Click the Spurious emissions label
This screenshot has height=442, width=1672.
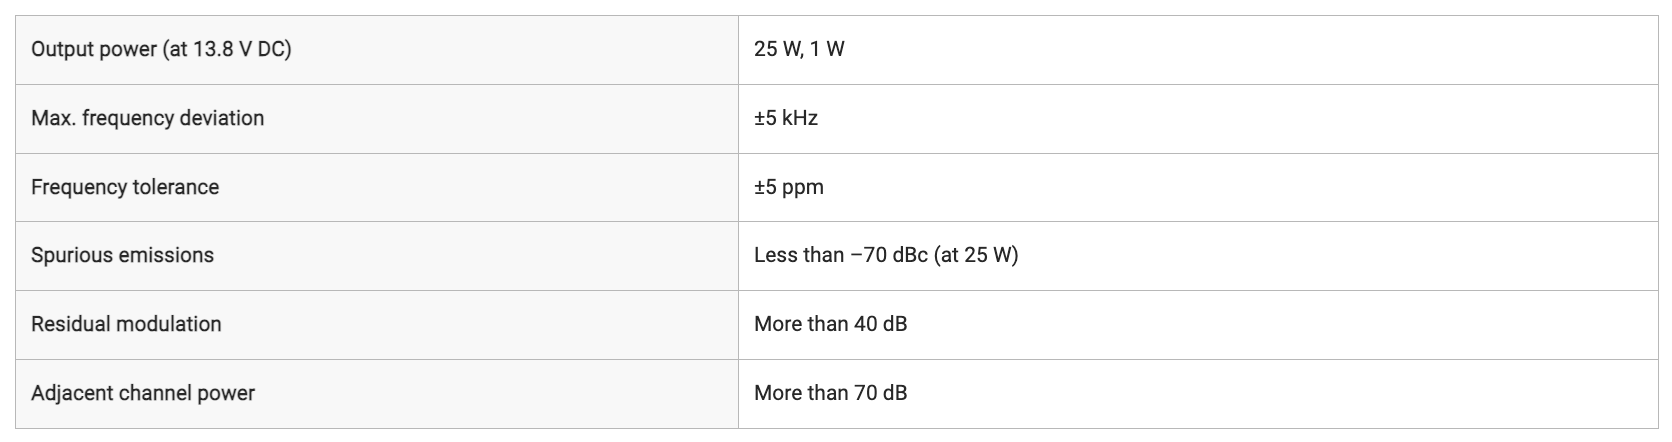[x=122, y=255]
